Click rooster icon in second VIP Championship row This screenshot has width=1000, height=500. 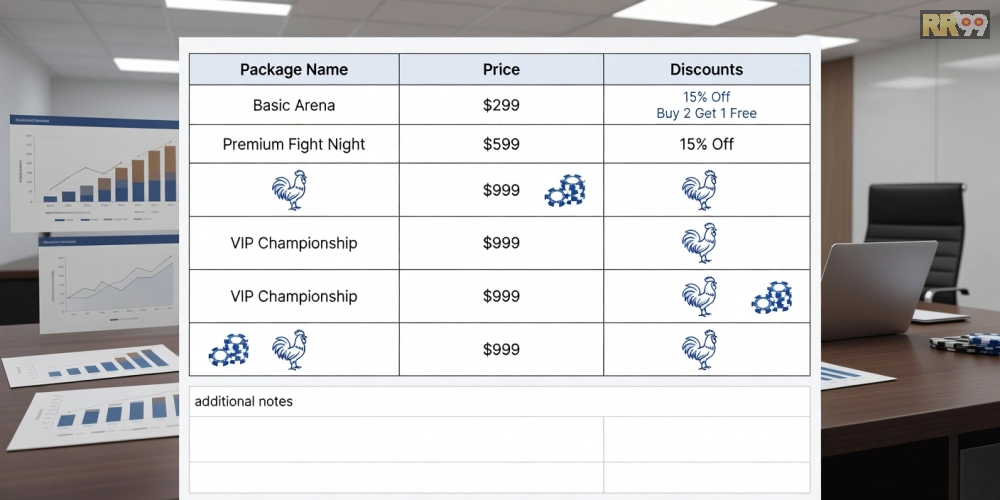(x=699, y=297)
